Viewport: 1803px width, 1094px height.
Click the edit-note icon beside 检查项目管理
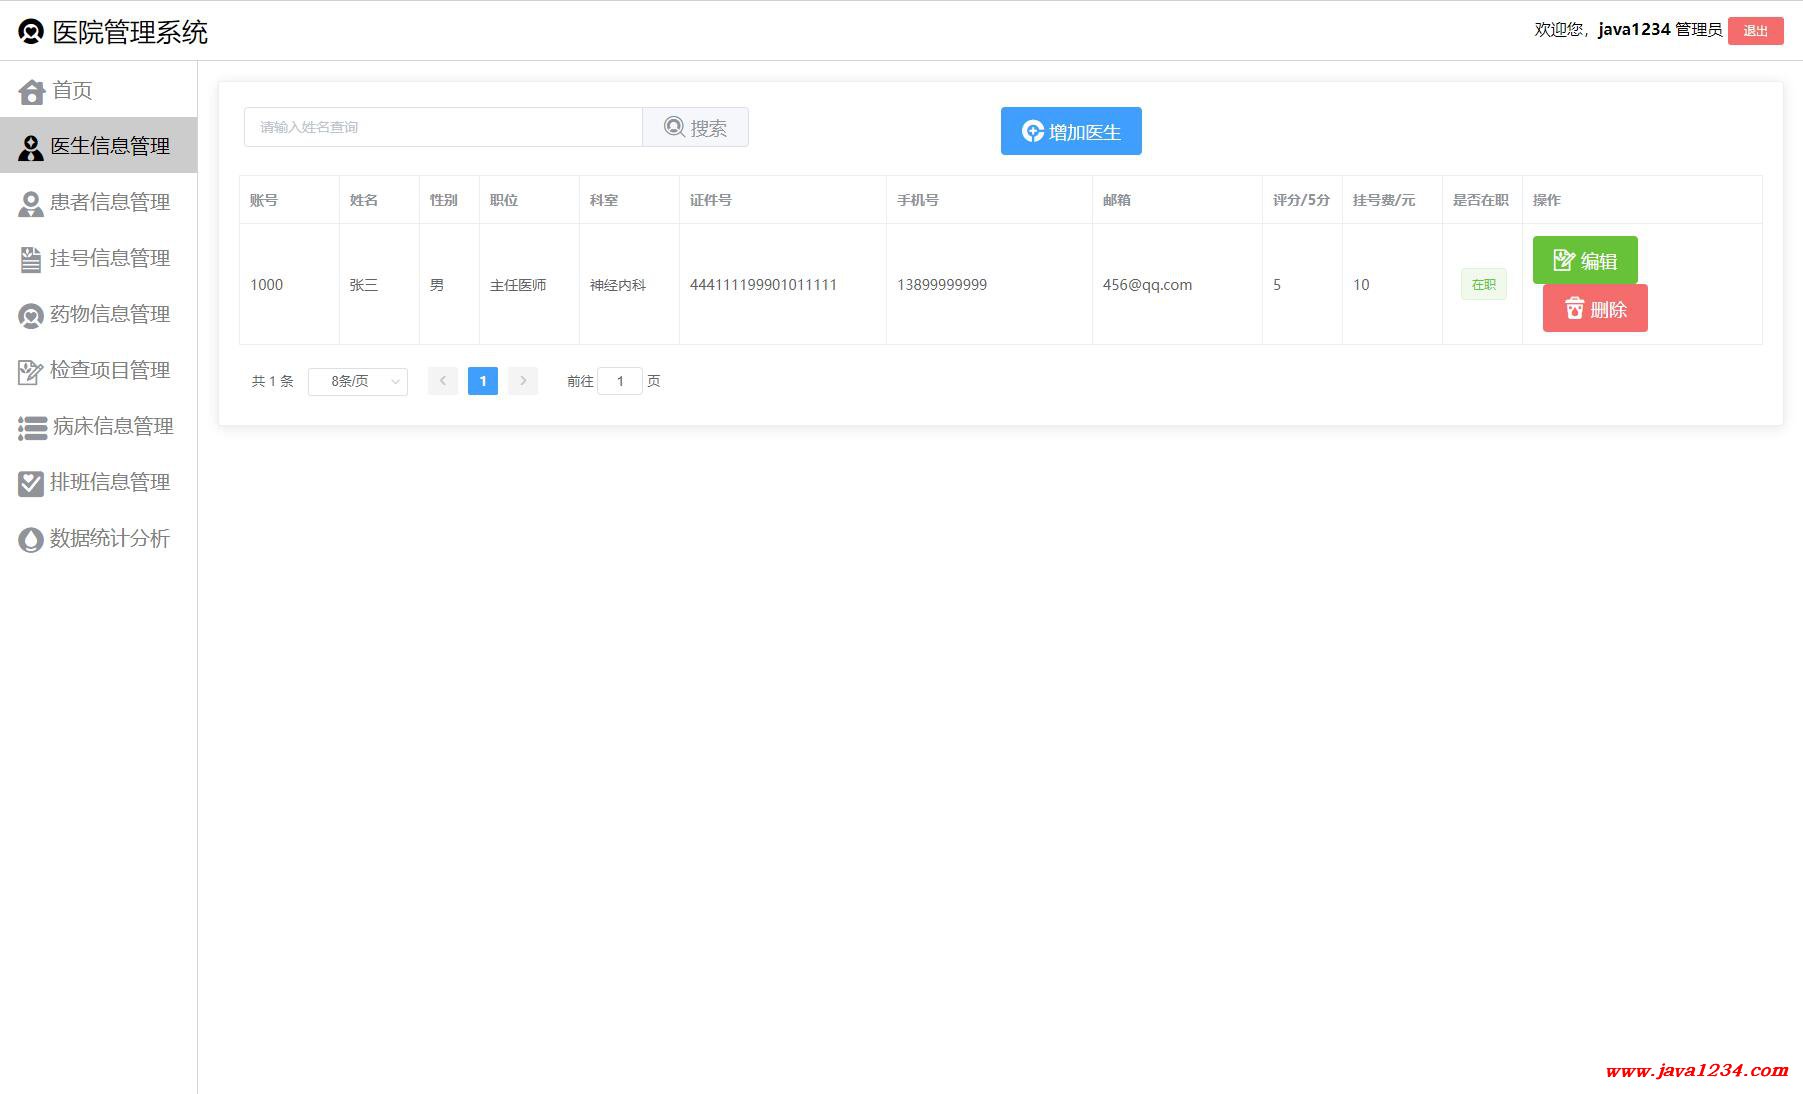(x=31, y=372)
